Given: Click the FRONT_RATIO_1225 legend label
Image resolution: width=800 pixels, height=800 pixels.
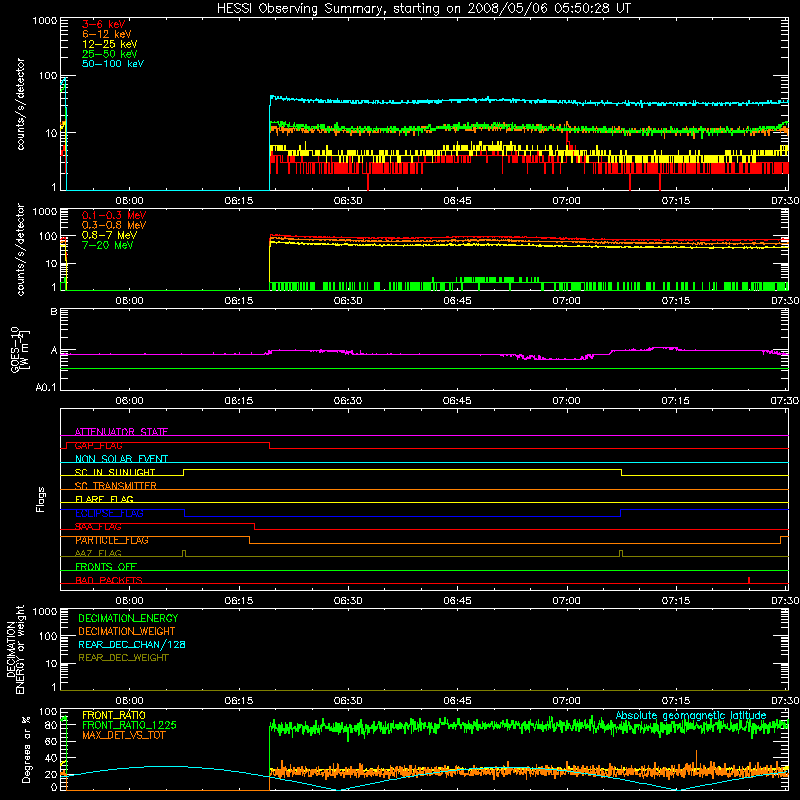Looking at the screenshot, I should 129,725.
